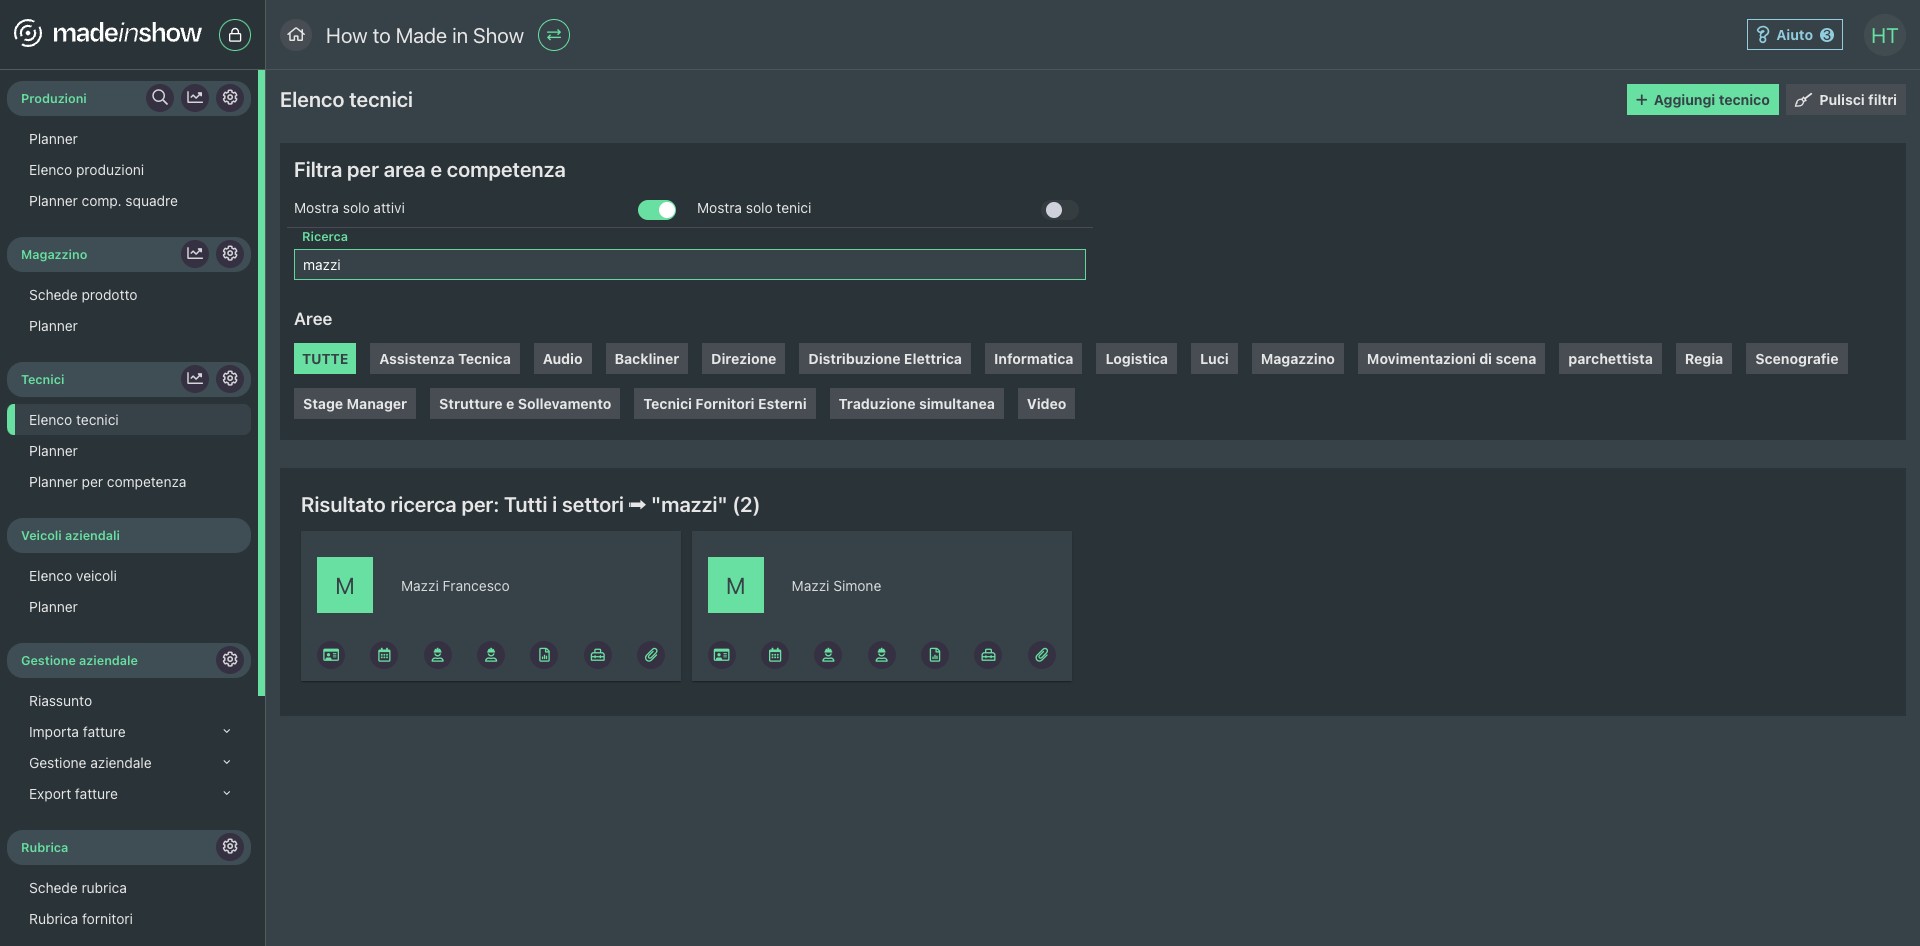Select the TUTTE area filter

point(325,359)
